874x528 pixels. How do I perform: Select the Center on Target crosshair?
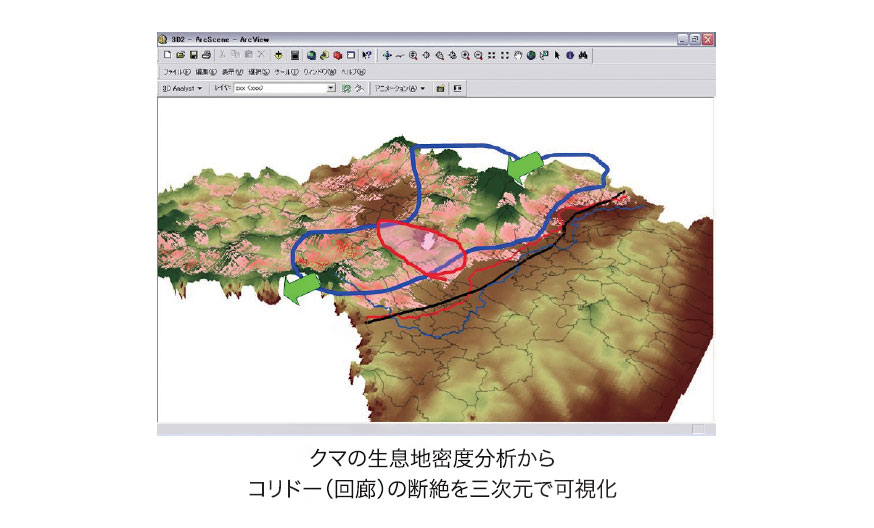click(426, 55)
